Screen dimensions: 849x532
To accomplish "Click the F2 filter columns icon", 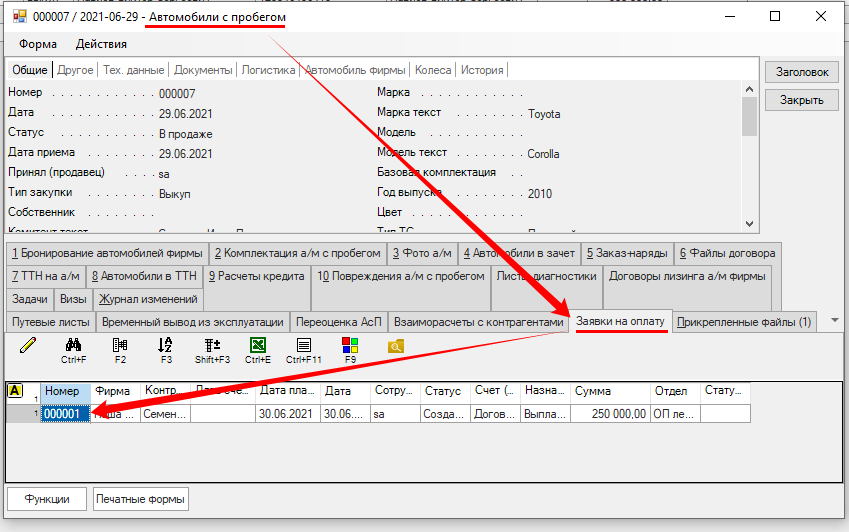I will tap(120, 346).
